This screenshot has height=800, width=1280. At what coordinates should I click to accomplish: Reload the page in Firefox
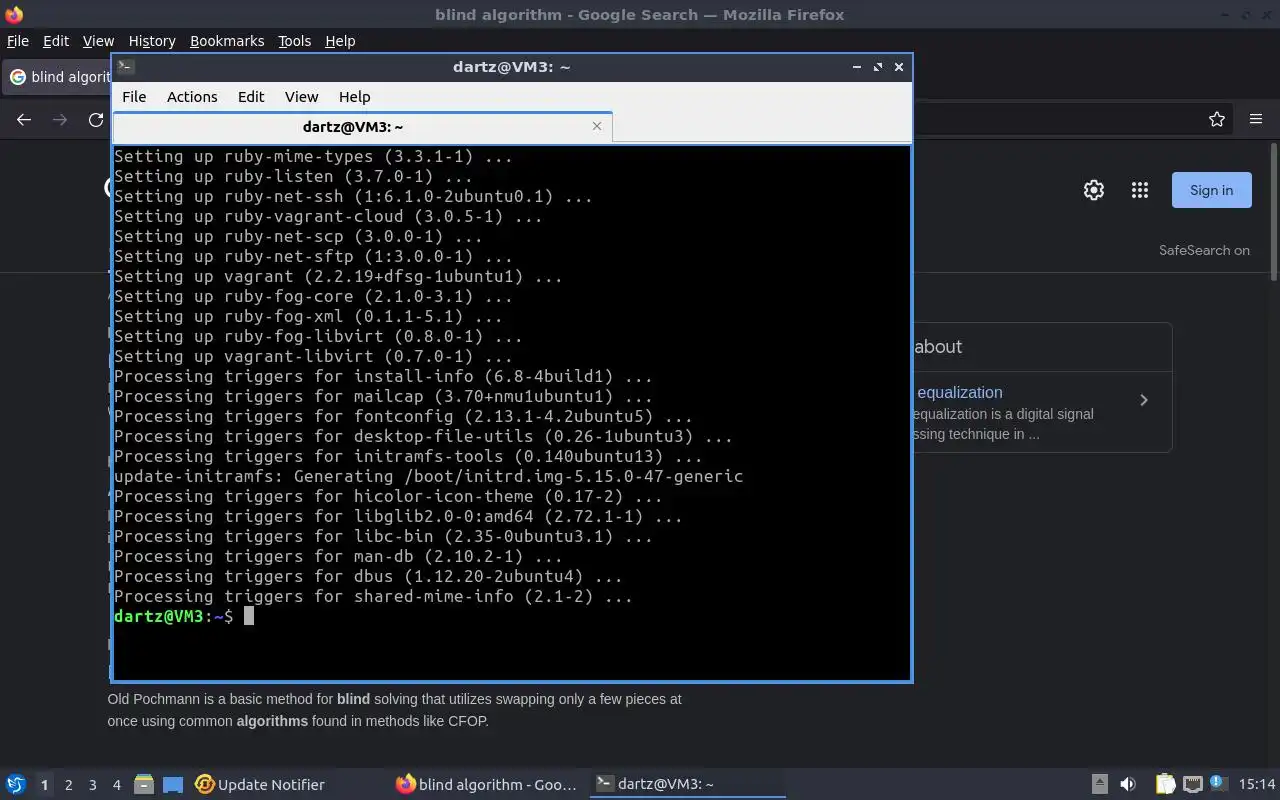pyautogui.click(x=96, y=119)
